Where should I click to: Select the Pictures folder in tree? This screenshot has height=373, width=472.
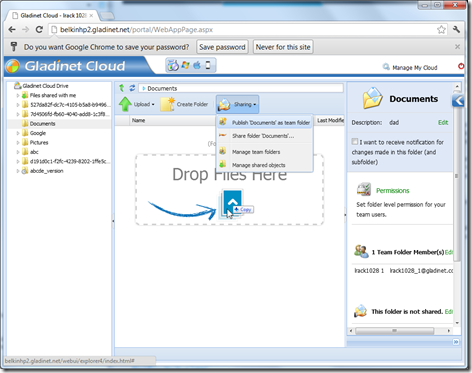39,143
